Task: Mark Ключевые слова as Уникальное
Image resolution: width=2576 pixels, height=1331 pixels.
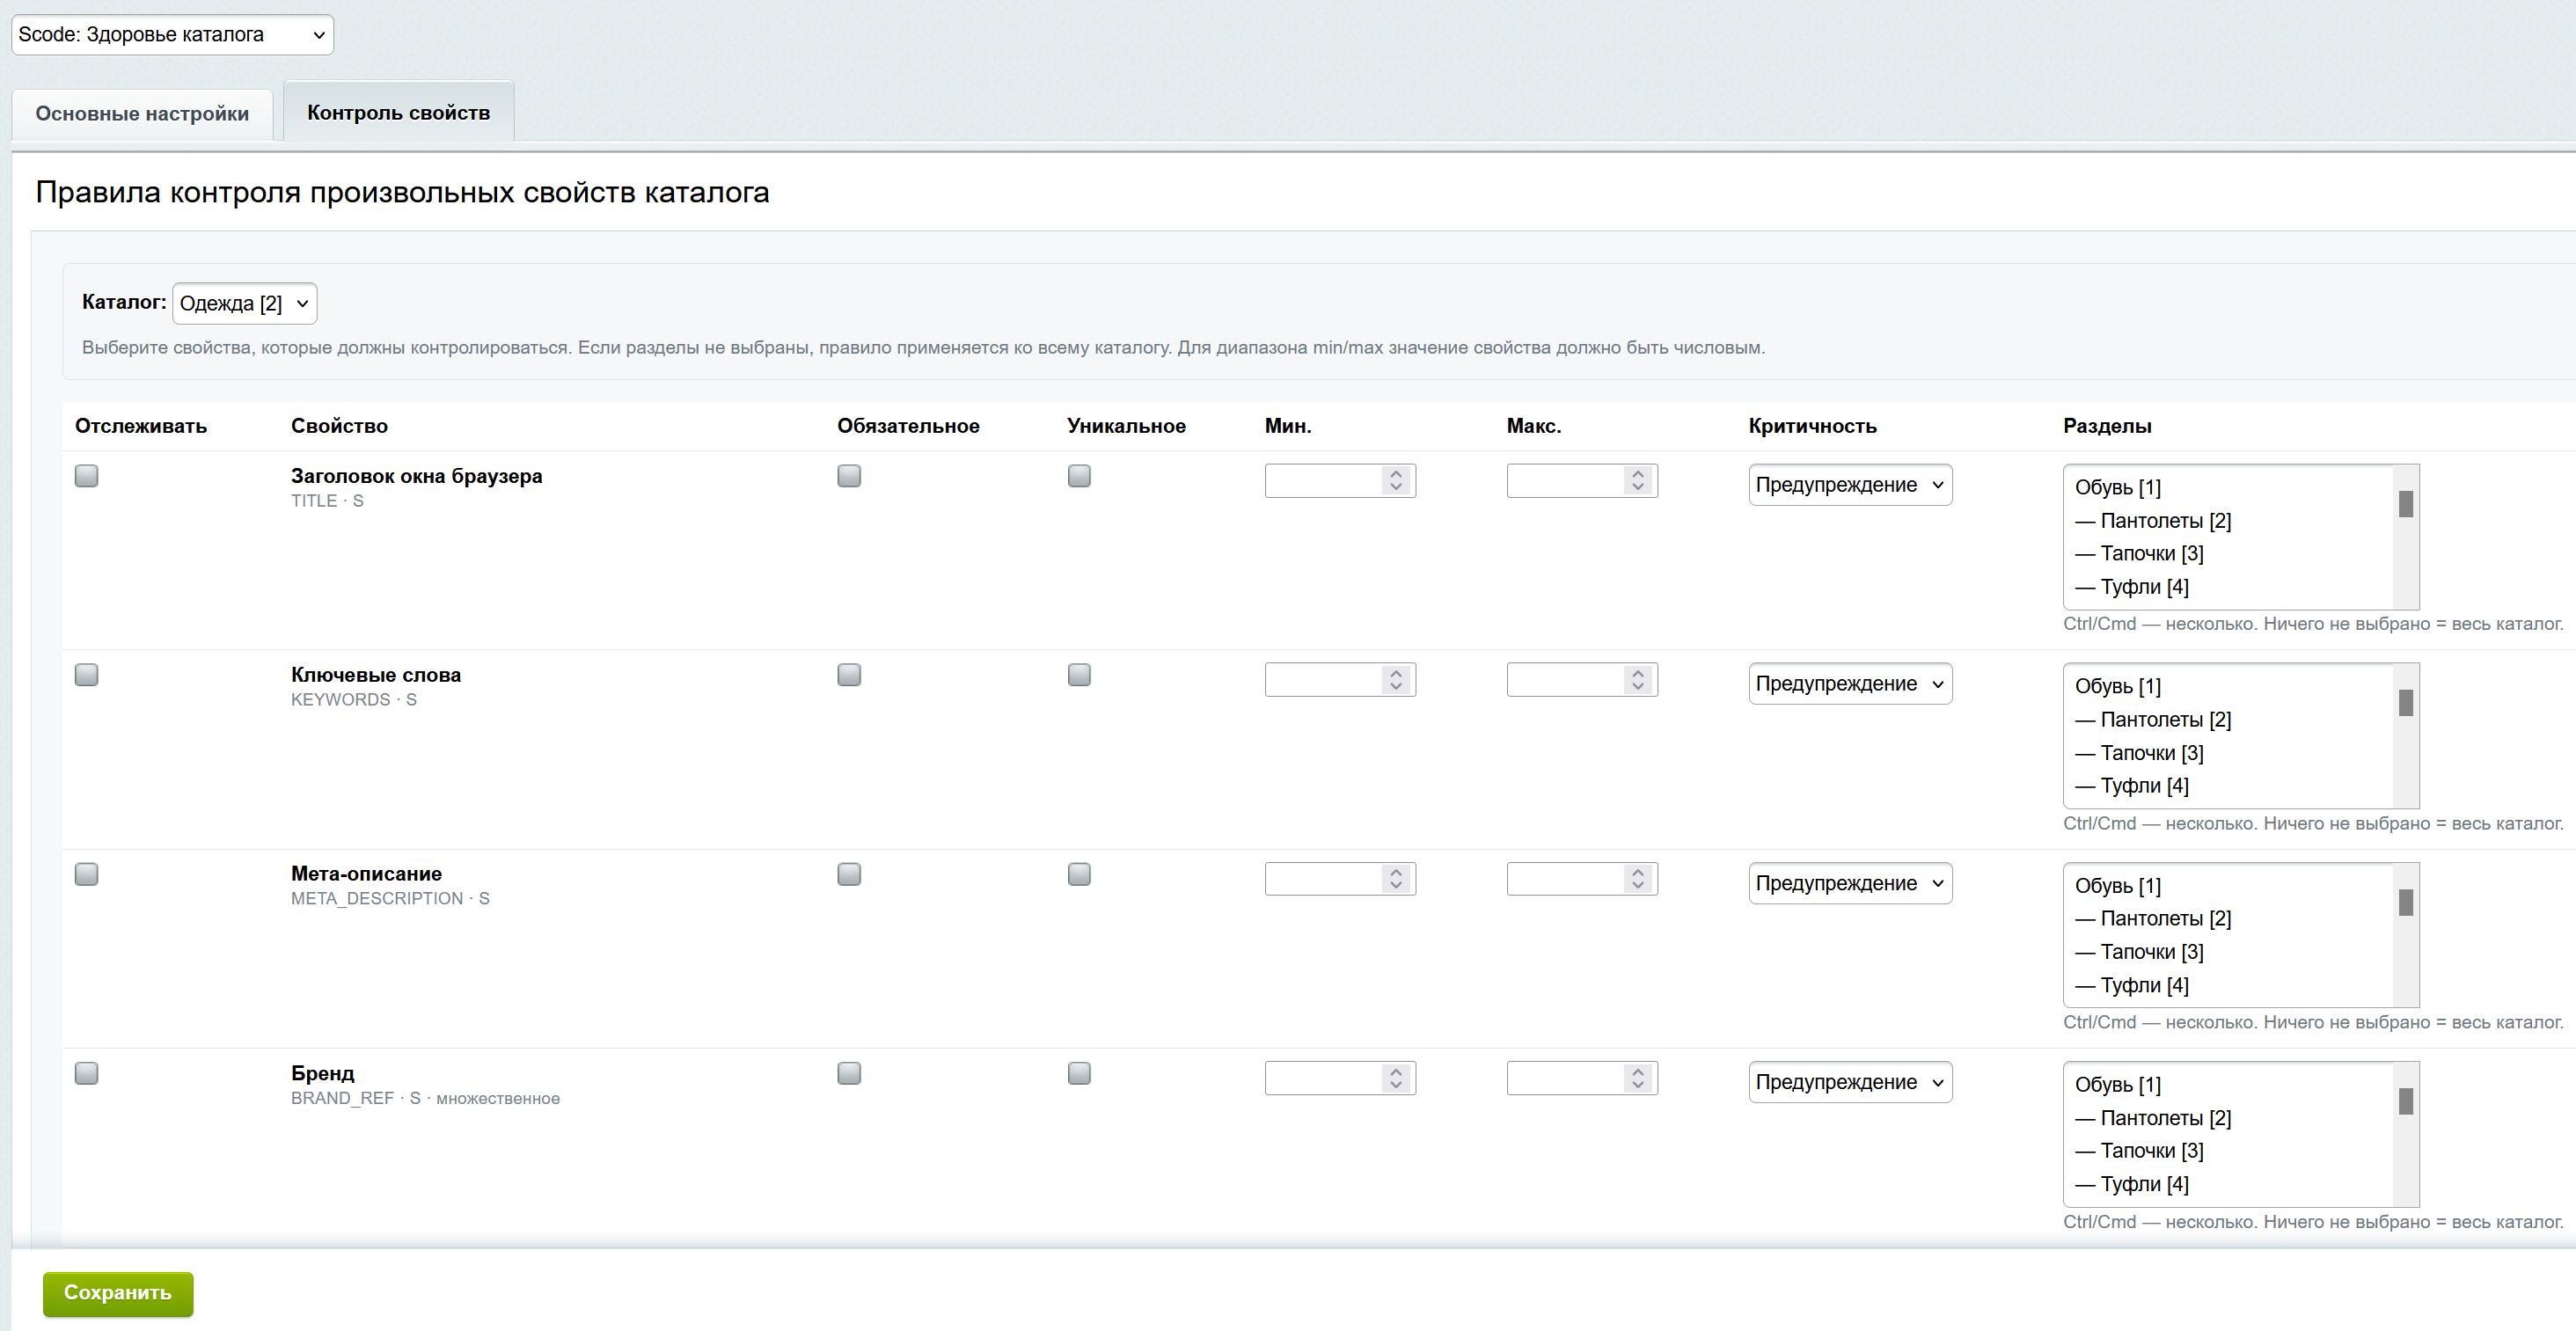Action: pyautogui.click(x=1079, y=675)
